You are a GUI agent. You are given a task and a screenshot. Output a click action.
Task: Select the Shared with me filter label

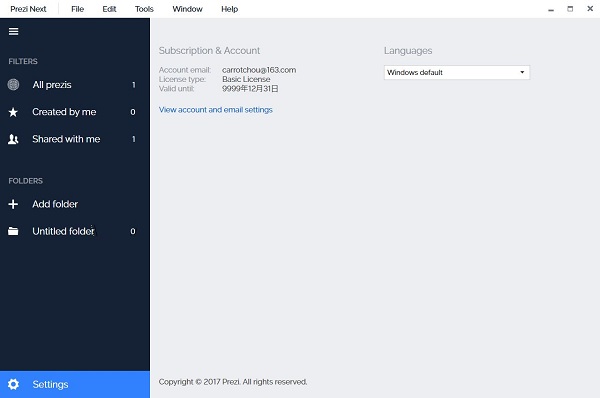(x=66, y=139)
